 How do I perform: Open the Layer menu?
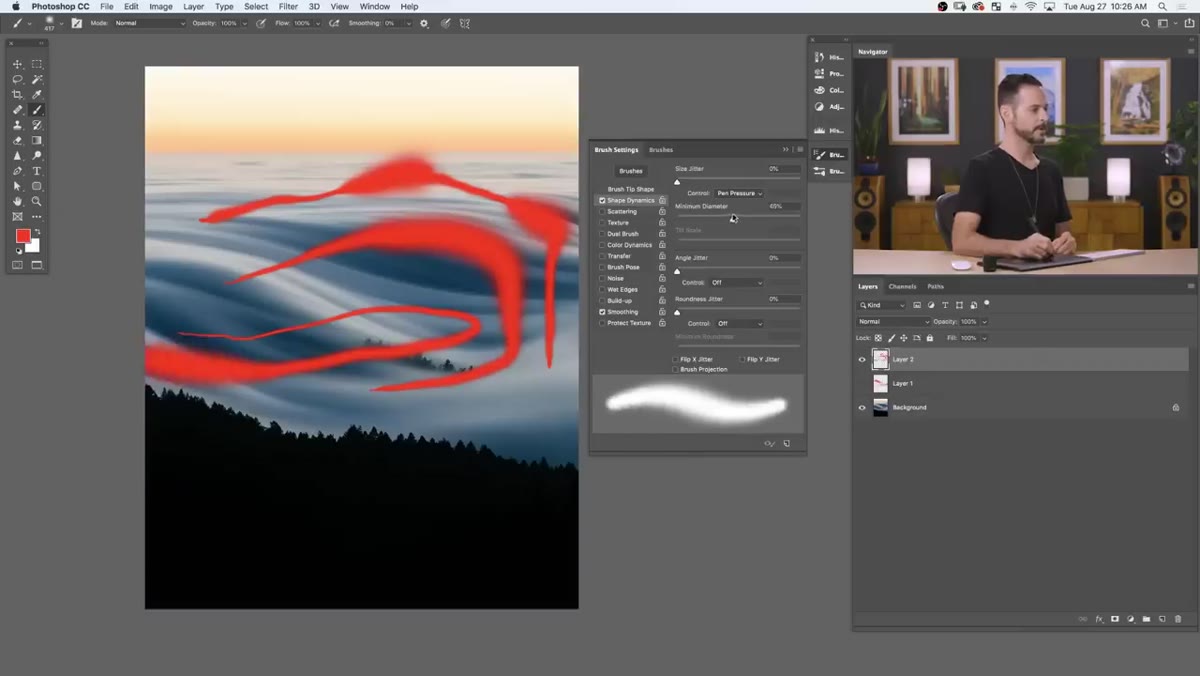pos(193,7)
